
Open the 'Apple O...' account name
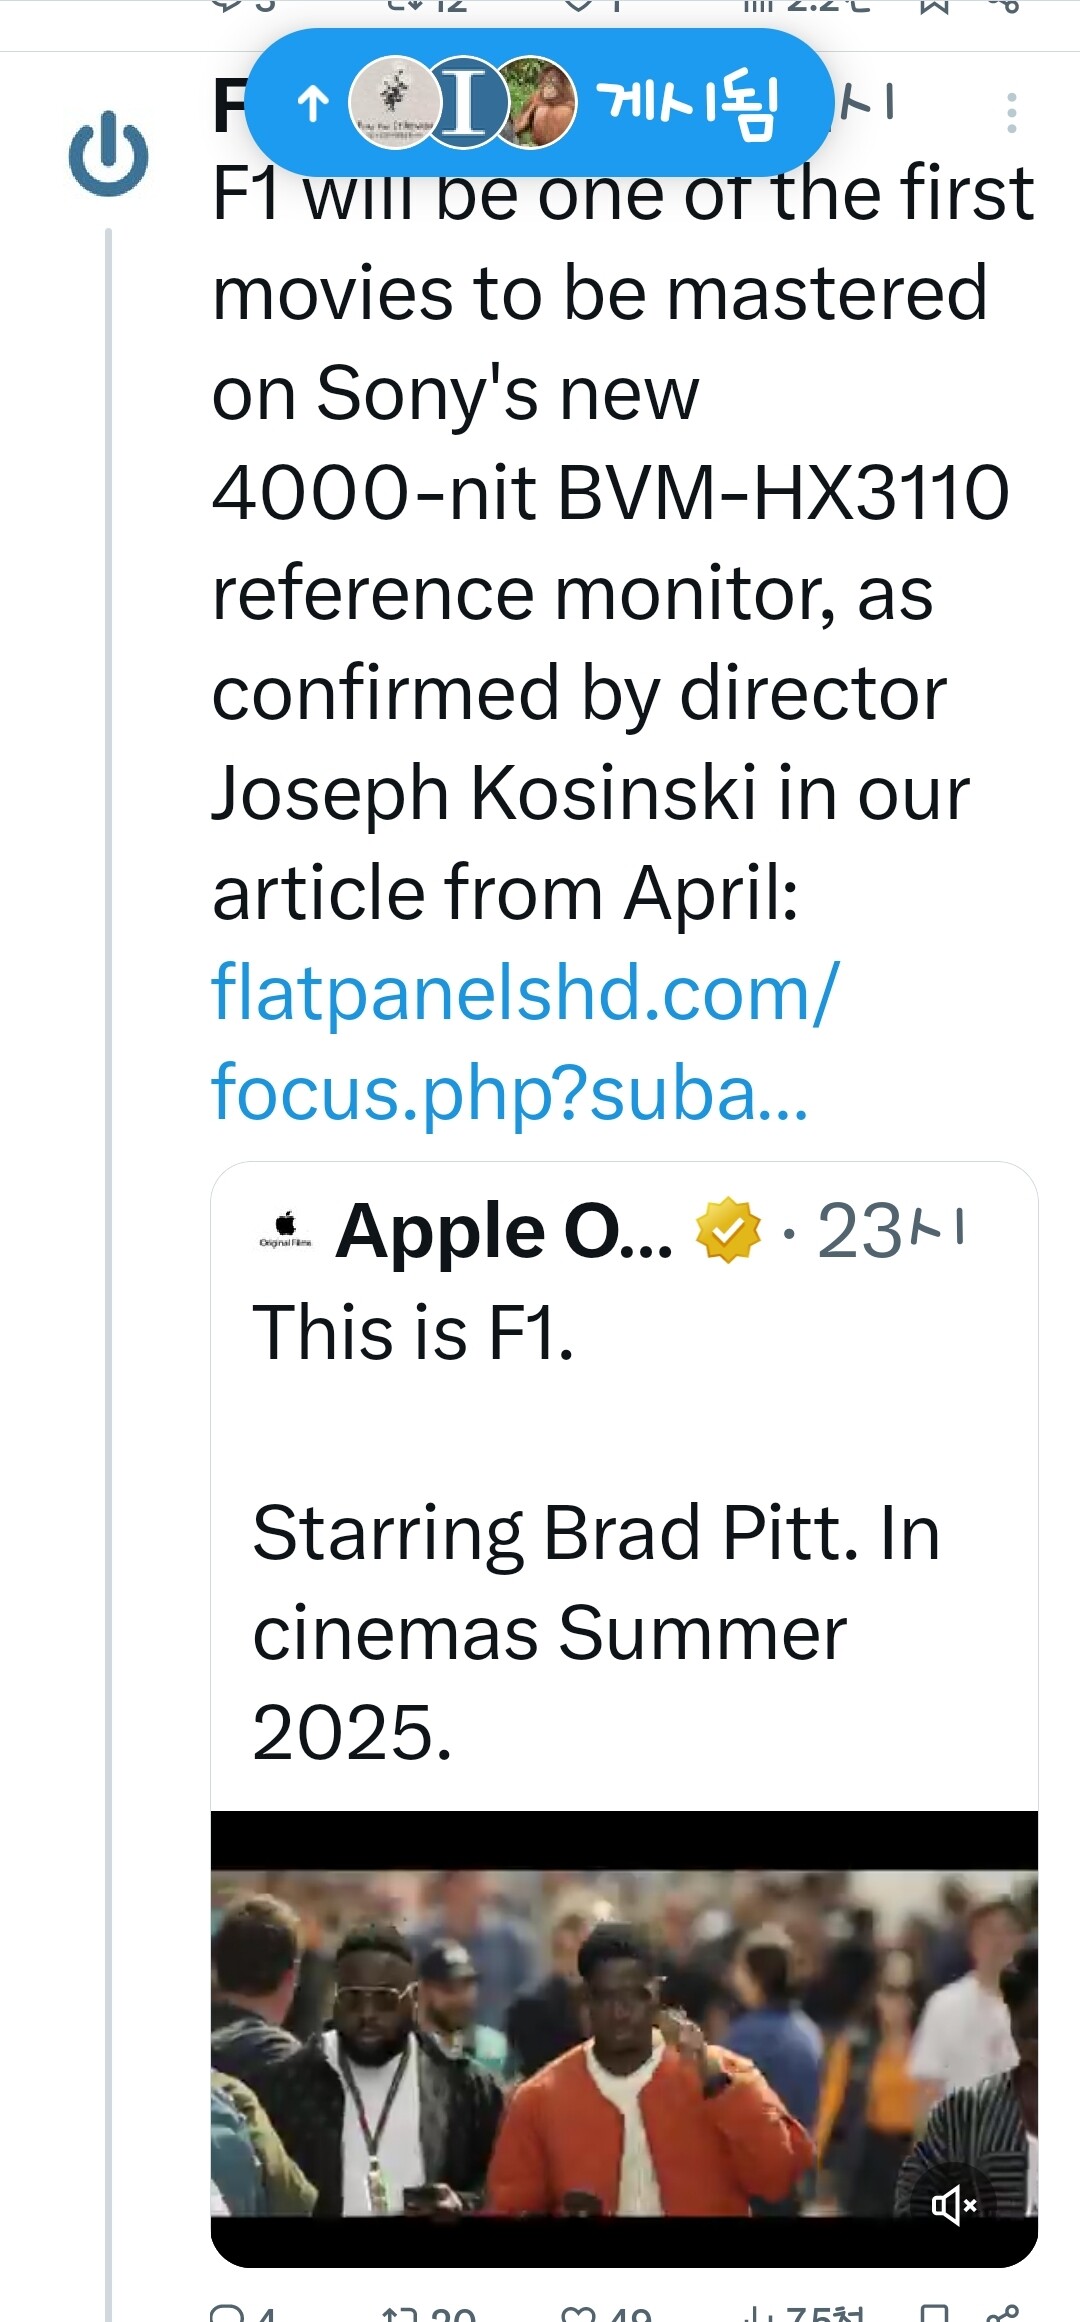click(x=504, y=1231)
